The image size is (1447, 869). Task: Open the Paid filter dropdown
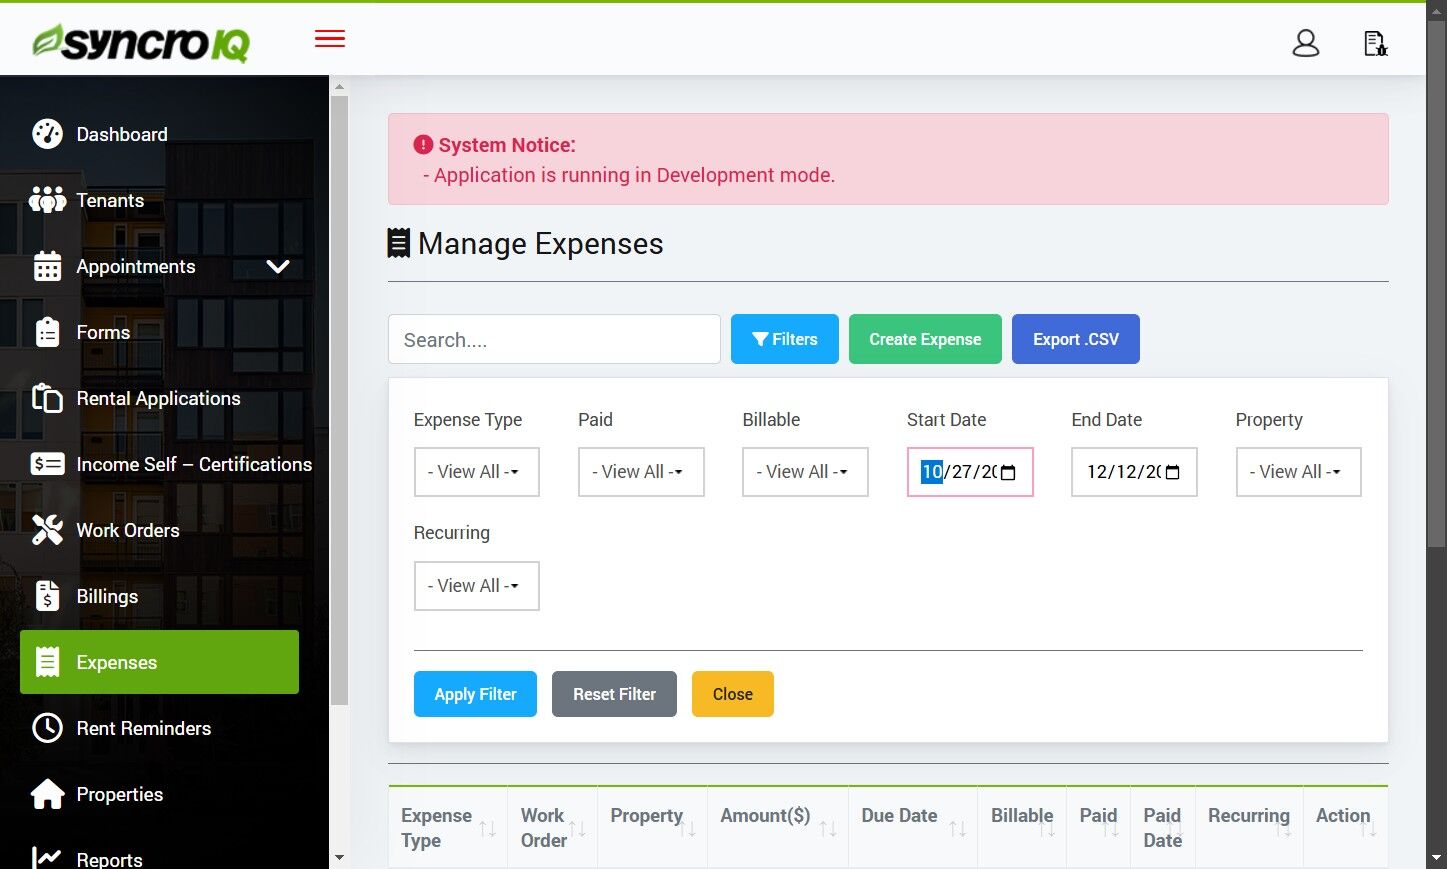641,472
